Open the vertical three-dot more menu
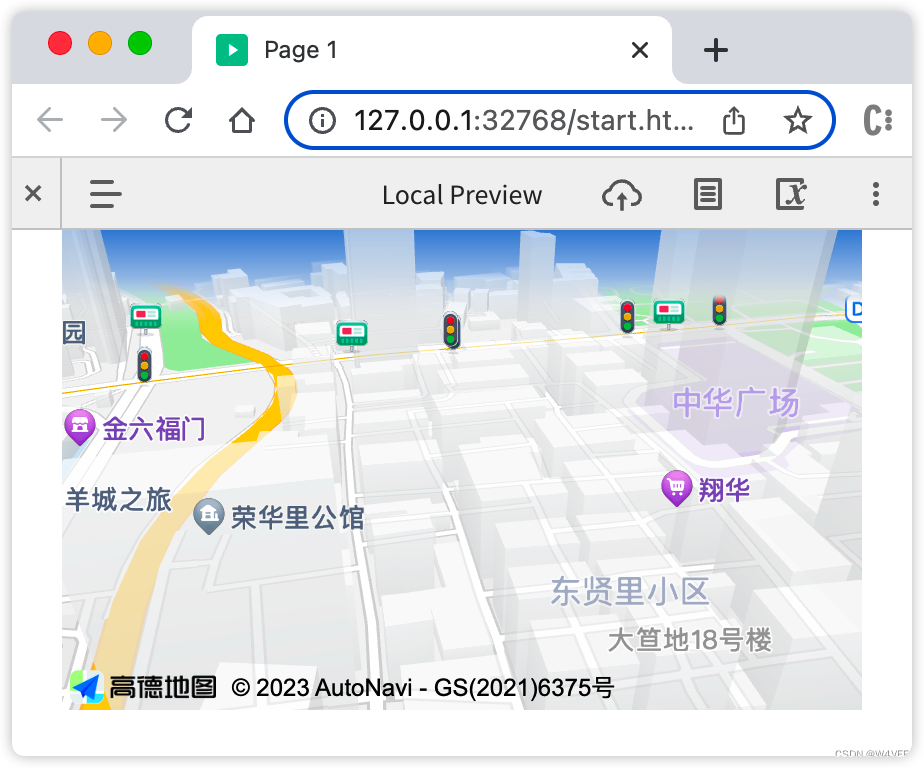924x768 pixels. click(876, 194)
